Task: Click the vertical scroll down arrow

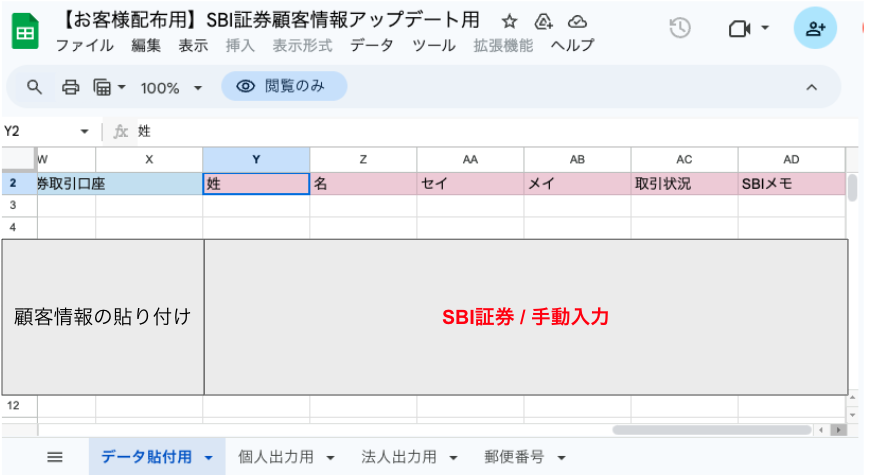Action: point(852,415)
